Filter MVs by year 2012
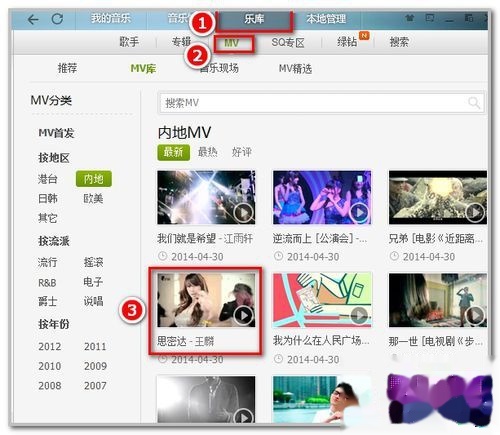500x435 pixels. [50, 347]
